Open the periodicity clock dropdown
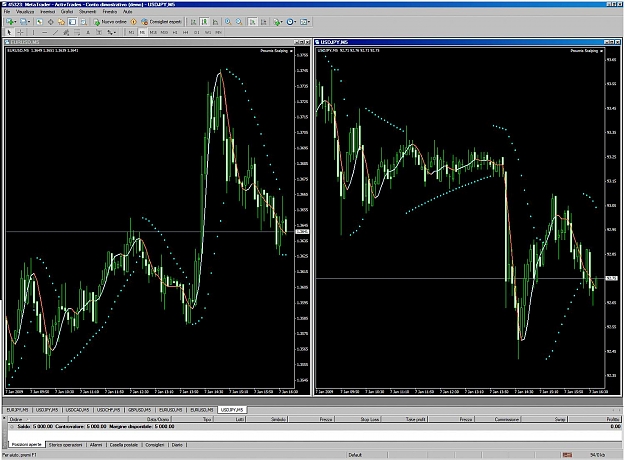The width and height of the screenshot is (625, 460). (x=291, y=22)
